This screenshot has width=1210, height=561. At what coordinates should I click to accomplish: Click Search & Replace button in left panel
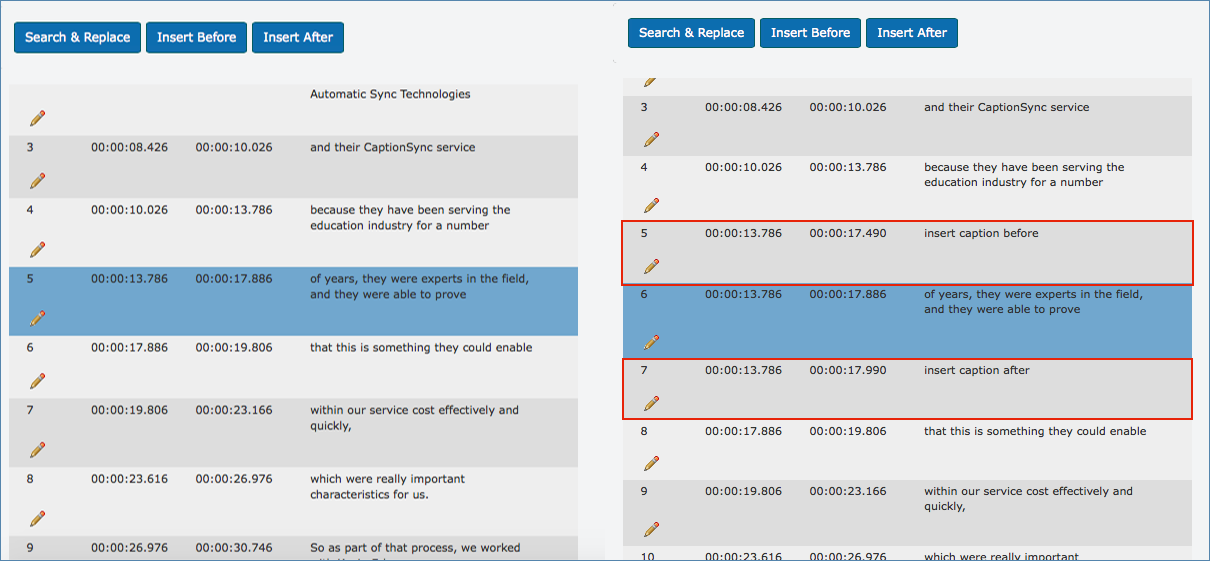click(77, 37)
